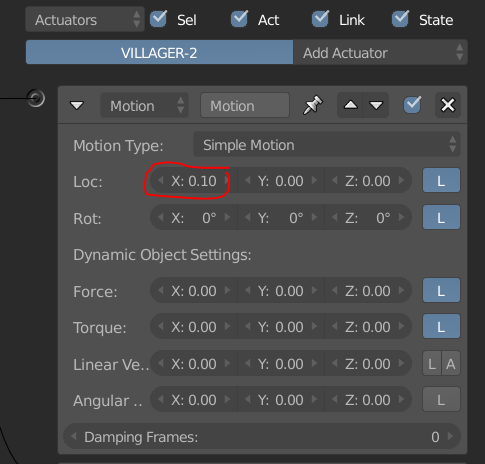Move Motion actuator up with up arrow
This screenshot has width=485, height=464.
click(x=350, y=105)
